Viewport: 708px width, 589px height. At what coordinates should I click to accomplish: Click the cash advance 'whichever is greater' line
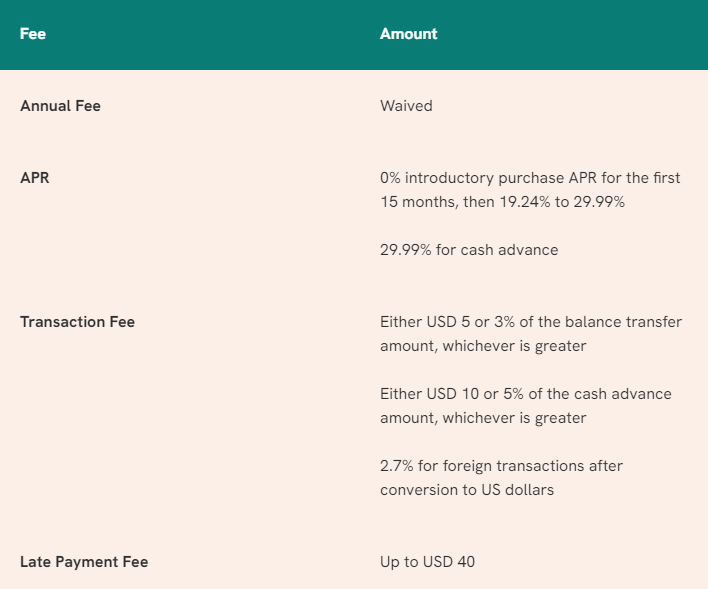tap(483, 418)
